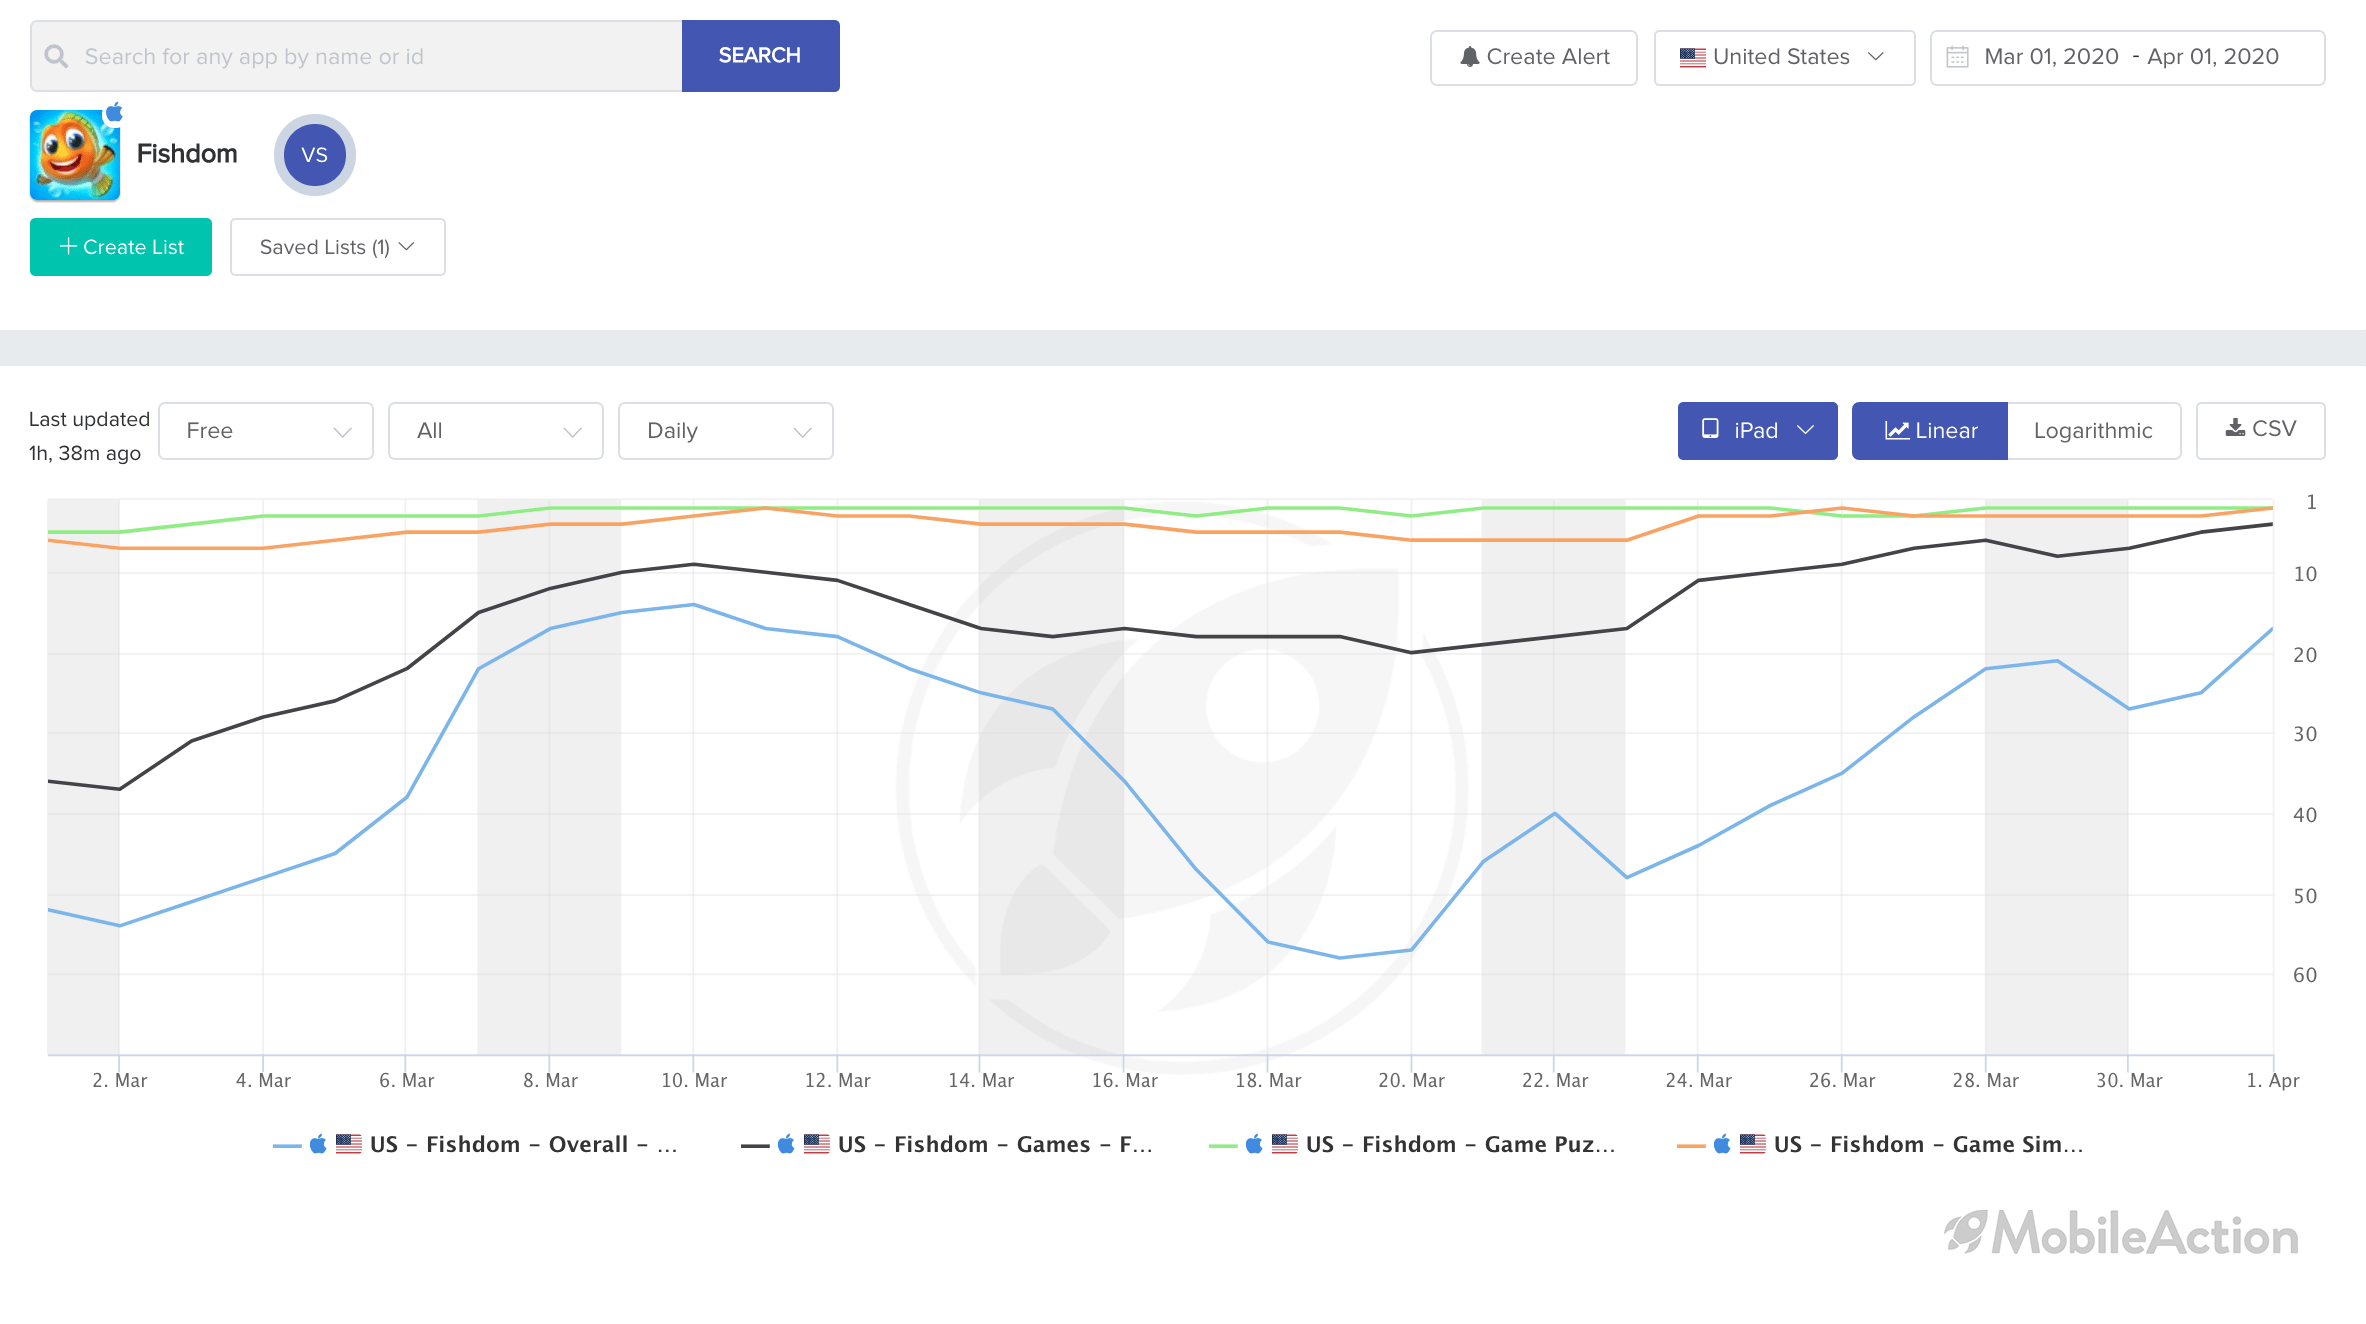This screenshot has width=2366, height=1324.
Task: Switch chart scale to Linear
Action: tap(1930, 431)
